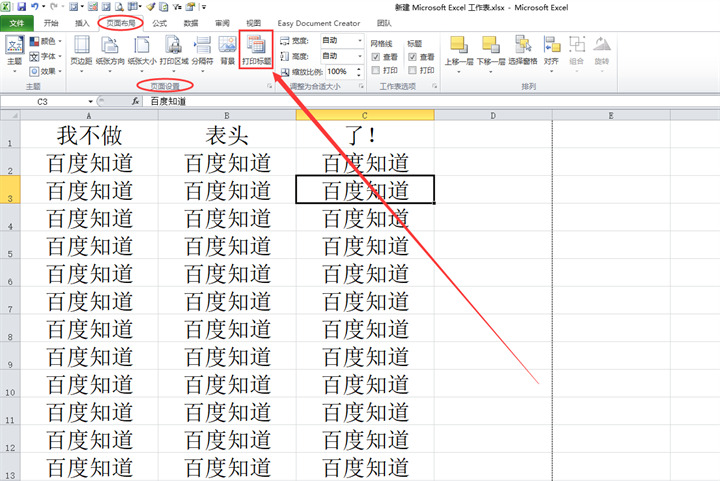720x481 pixels.
Task: Select cell A1 containing 我不做
Action: 89,134
